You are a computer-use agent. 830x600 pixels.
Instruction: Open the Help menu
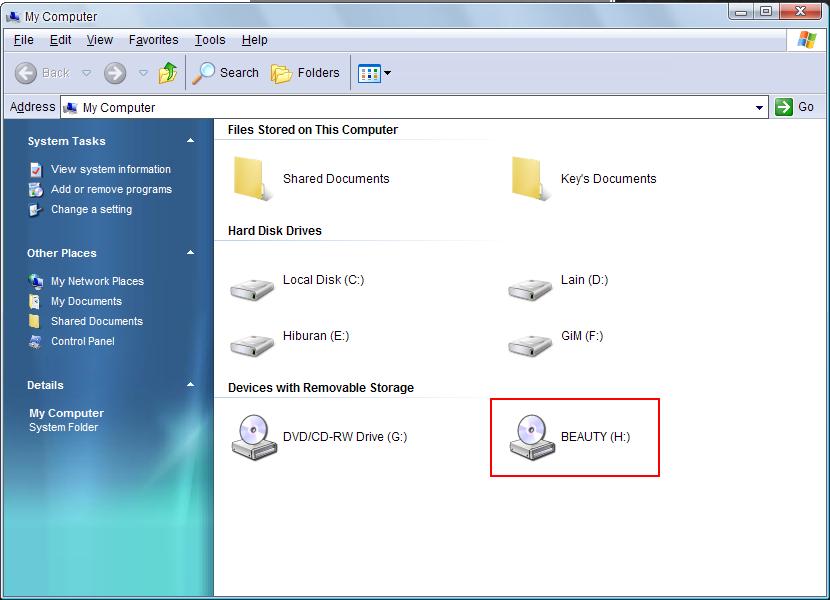[x=255, y=40]
